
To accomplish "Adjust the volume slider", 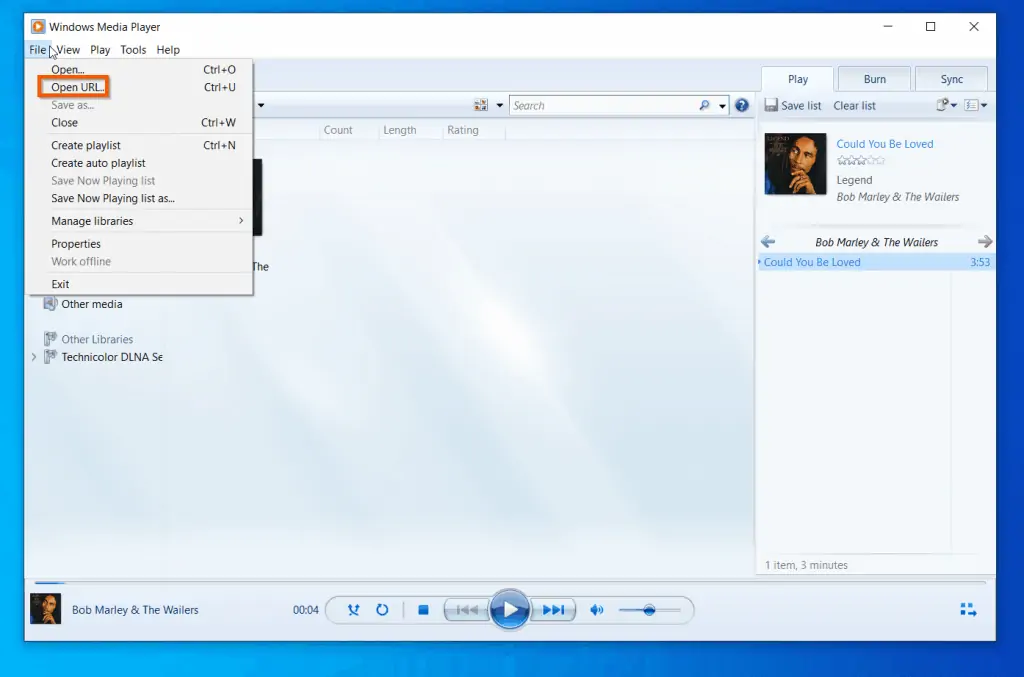I will point(648,610).
